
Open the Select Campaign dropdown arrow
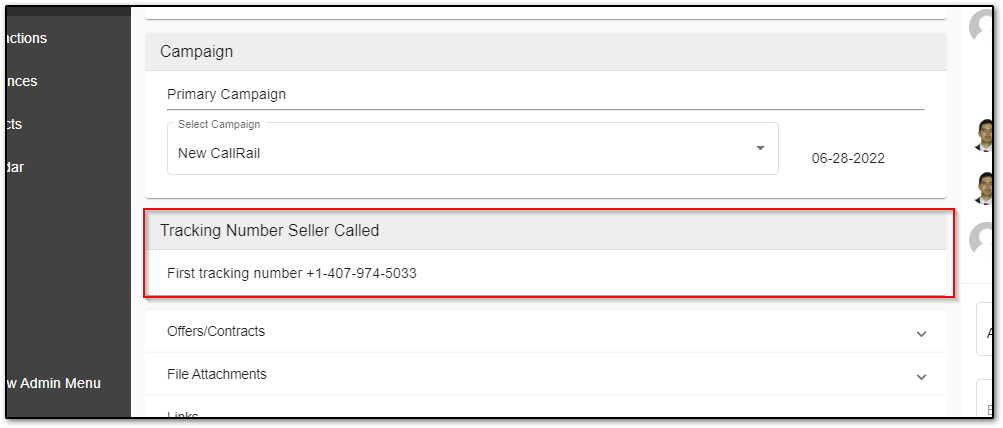click(760, 148)
